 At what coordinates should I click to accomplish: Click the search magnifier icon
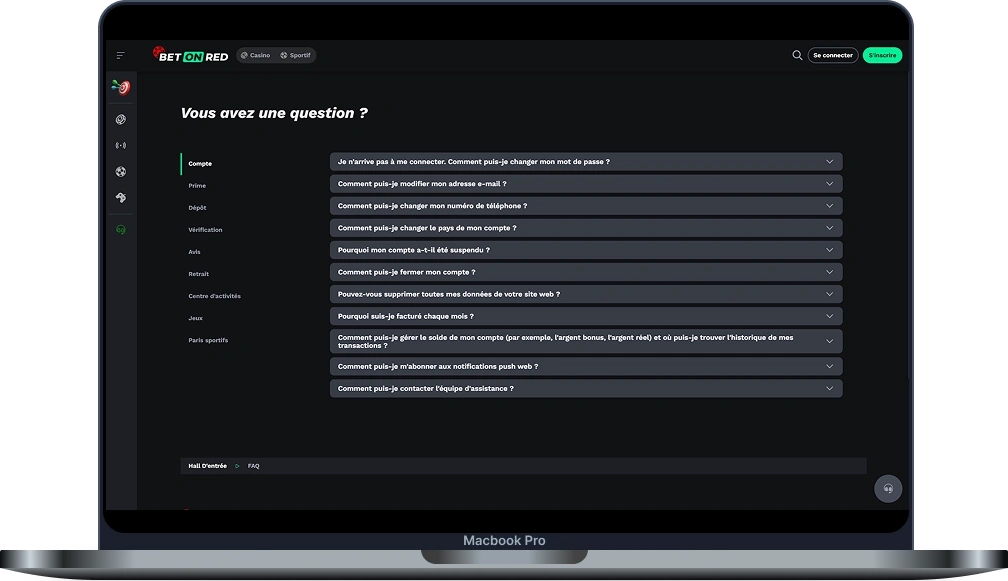(x=796, y=55)
